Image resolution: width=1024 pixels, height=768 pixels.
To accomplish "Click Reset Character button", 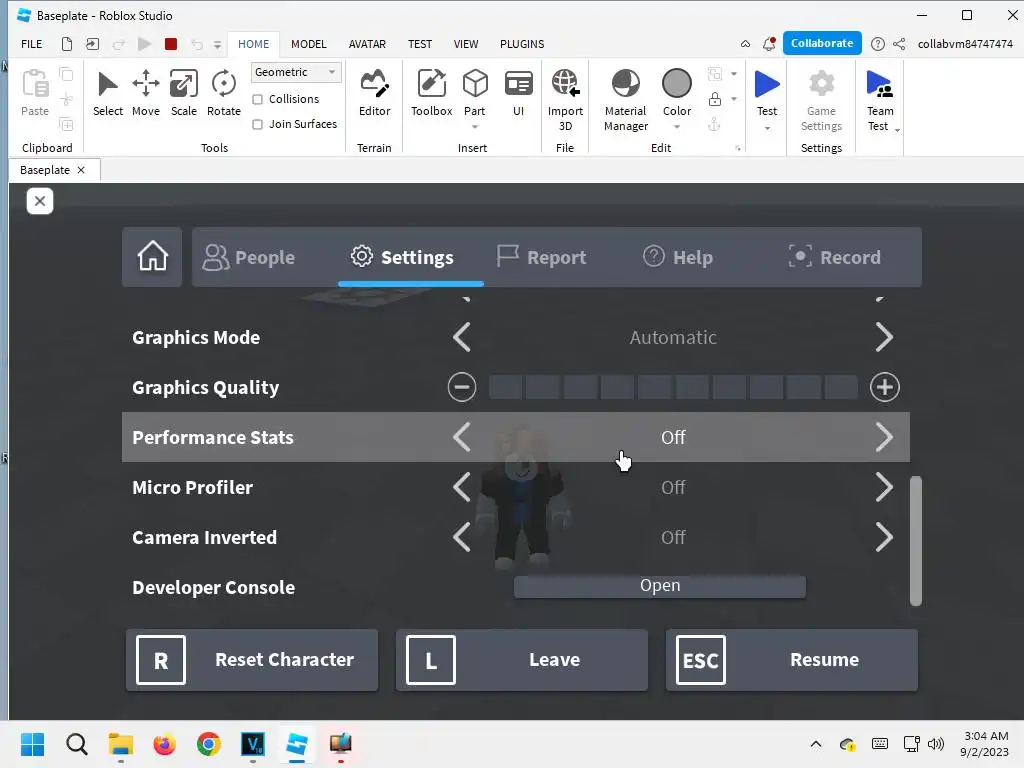I will tap(252, 660).
